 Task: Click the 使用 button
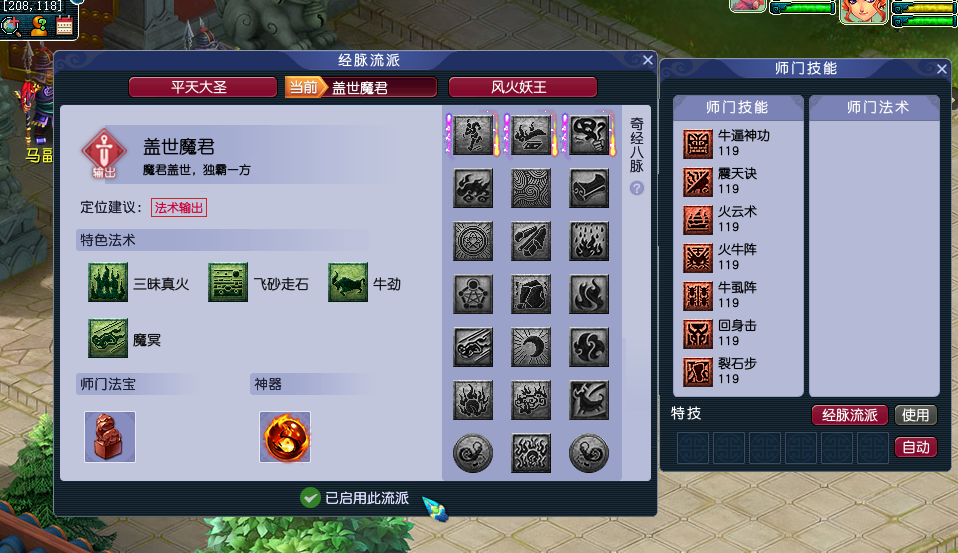pos(915,415)
